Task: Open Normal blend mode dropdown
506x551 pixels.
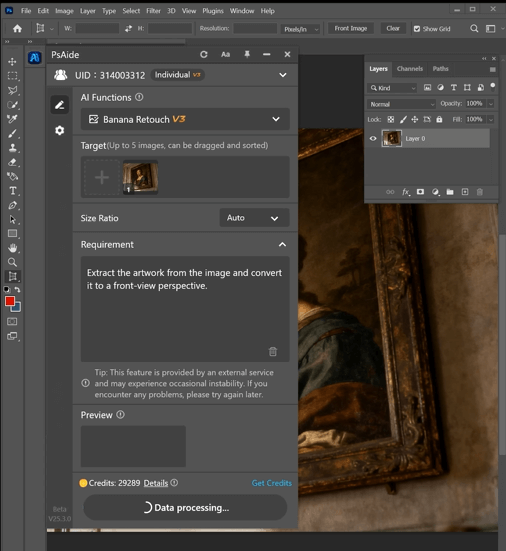Action: click(x=401, y=104)
